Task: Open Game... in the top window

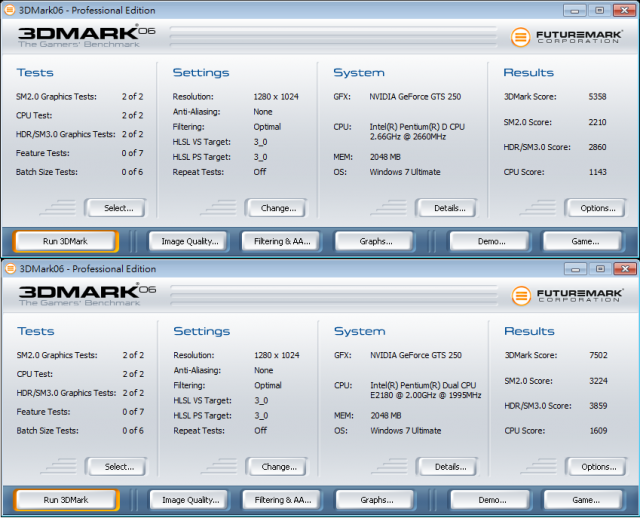Action: [x=584, y=241]
